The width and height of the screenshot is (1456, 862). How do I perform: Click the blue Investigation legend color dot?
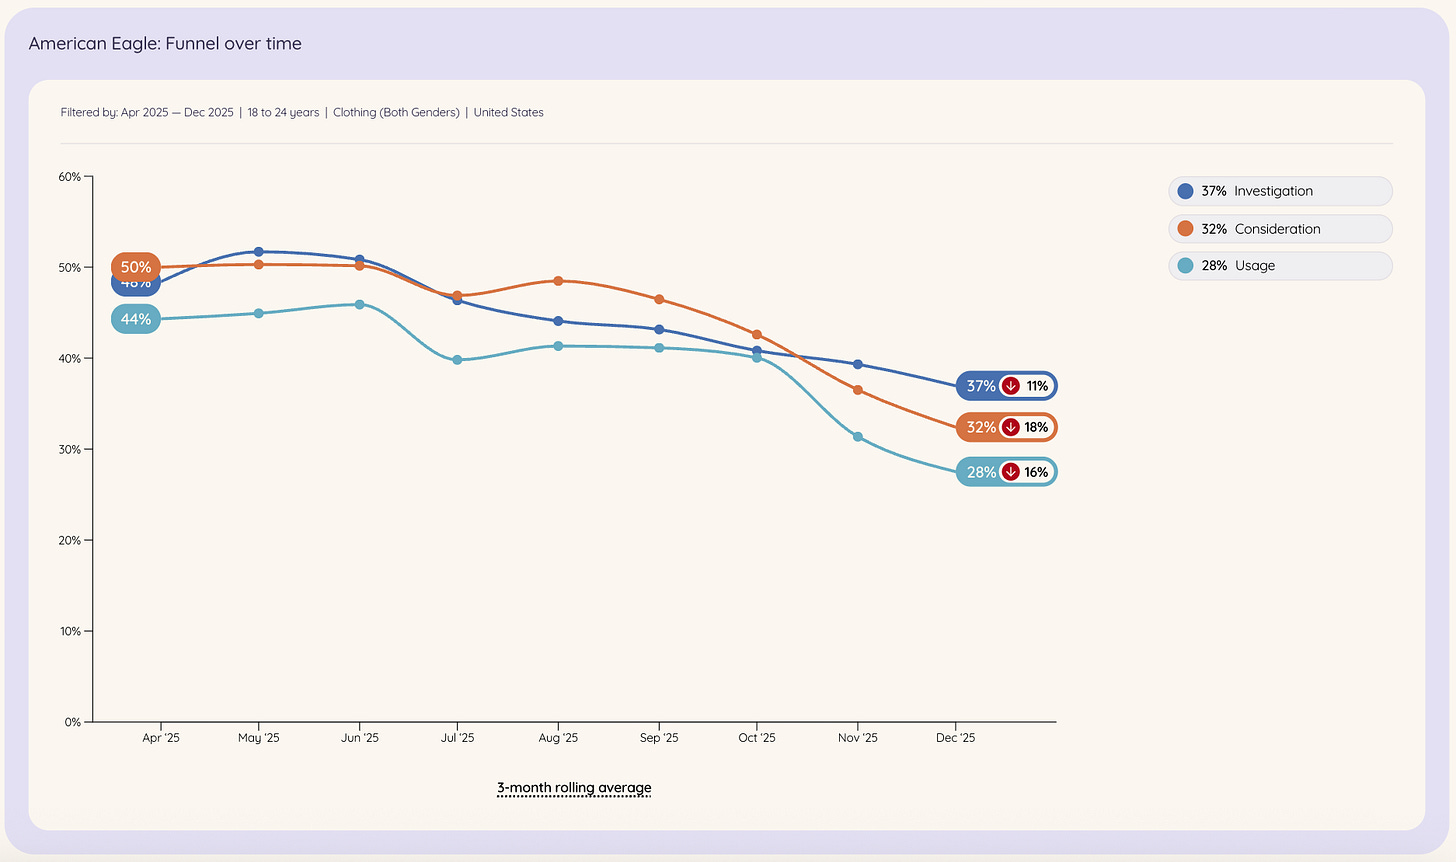(x=1185, y=191)
